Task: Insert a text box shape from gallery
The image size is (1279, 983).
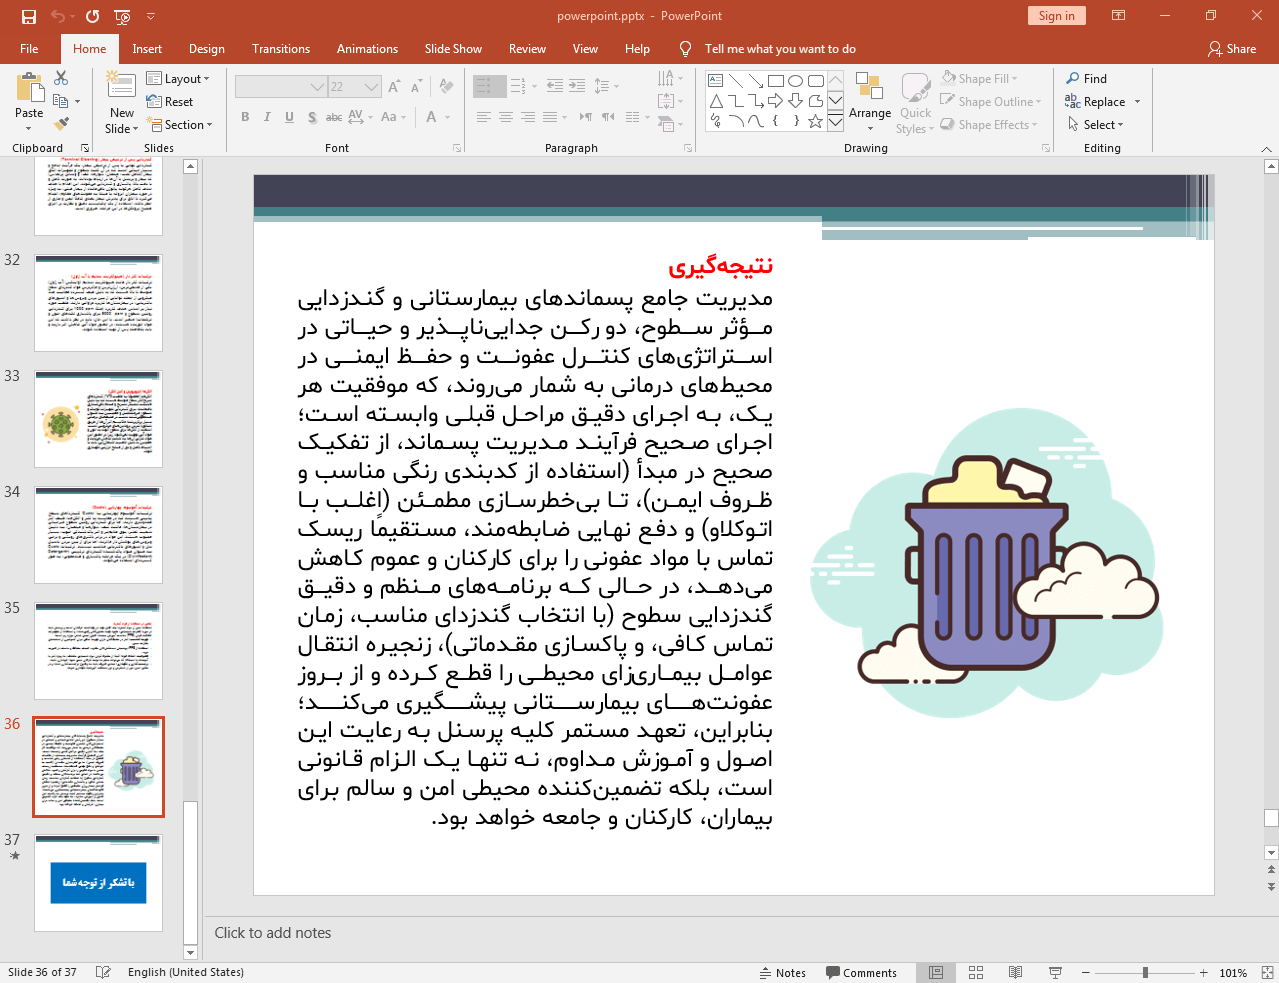Action: (x=716, y=81)
